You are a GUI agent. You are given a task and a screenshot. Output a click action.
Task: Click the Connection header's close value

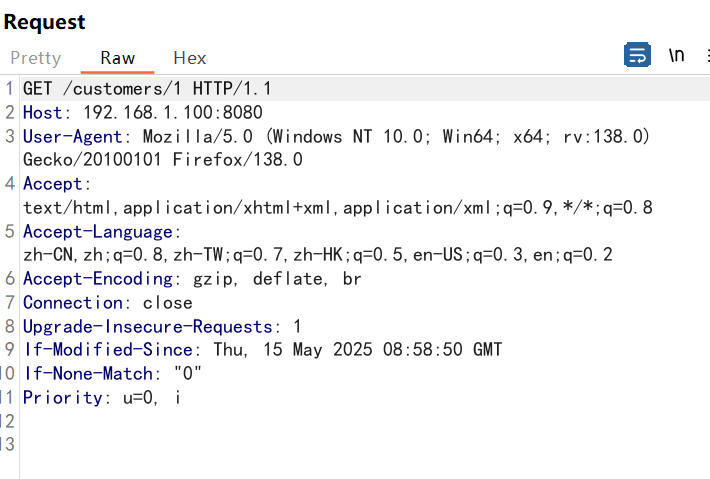click(168, 303)
